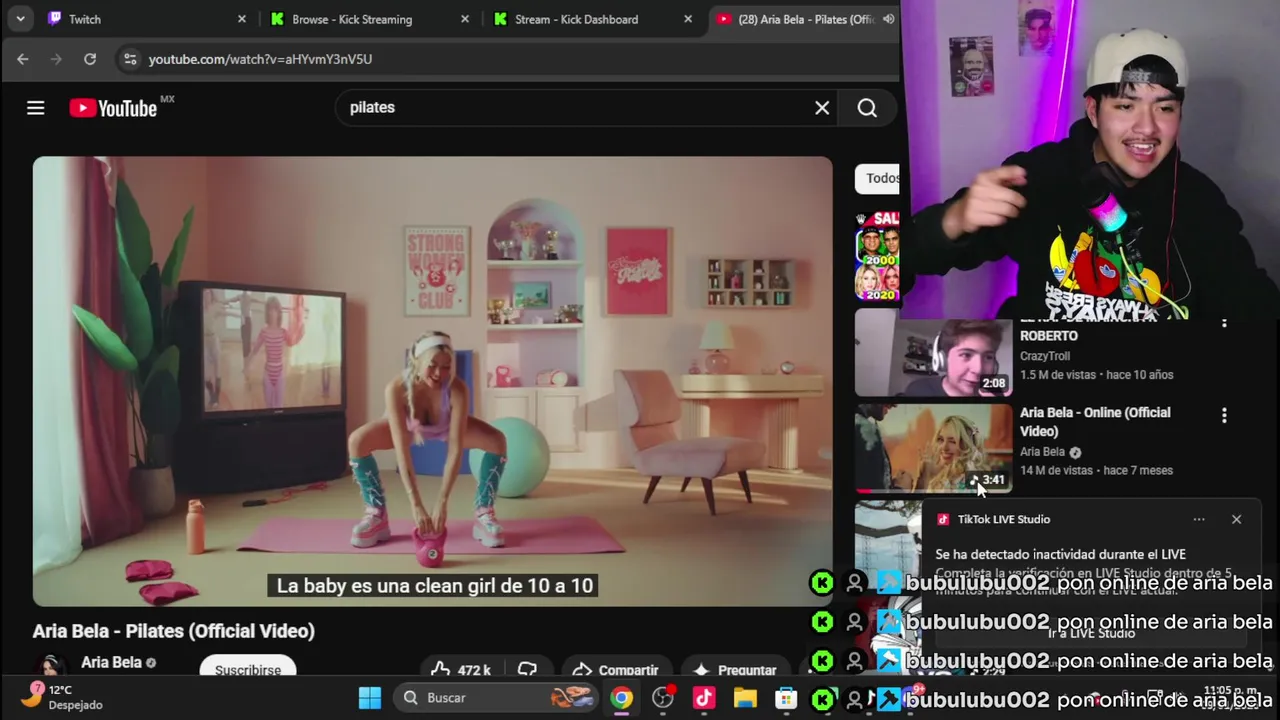Open the Windows Start menu
Image resolution: width=1280 pixels, height=720 pixels.
370,697
